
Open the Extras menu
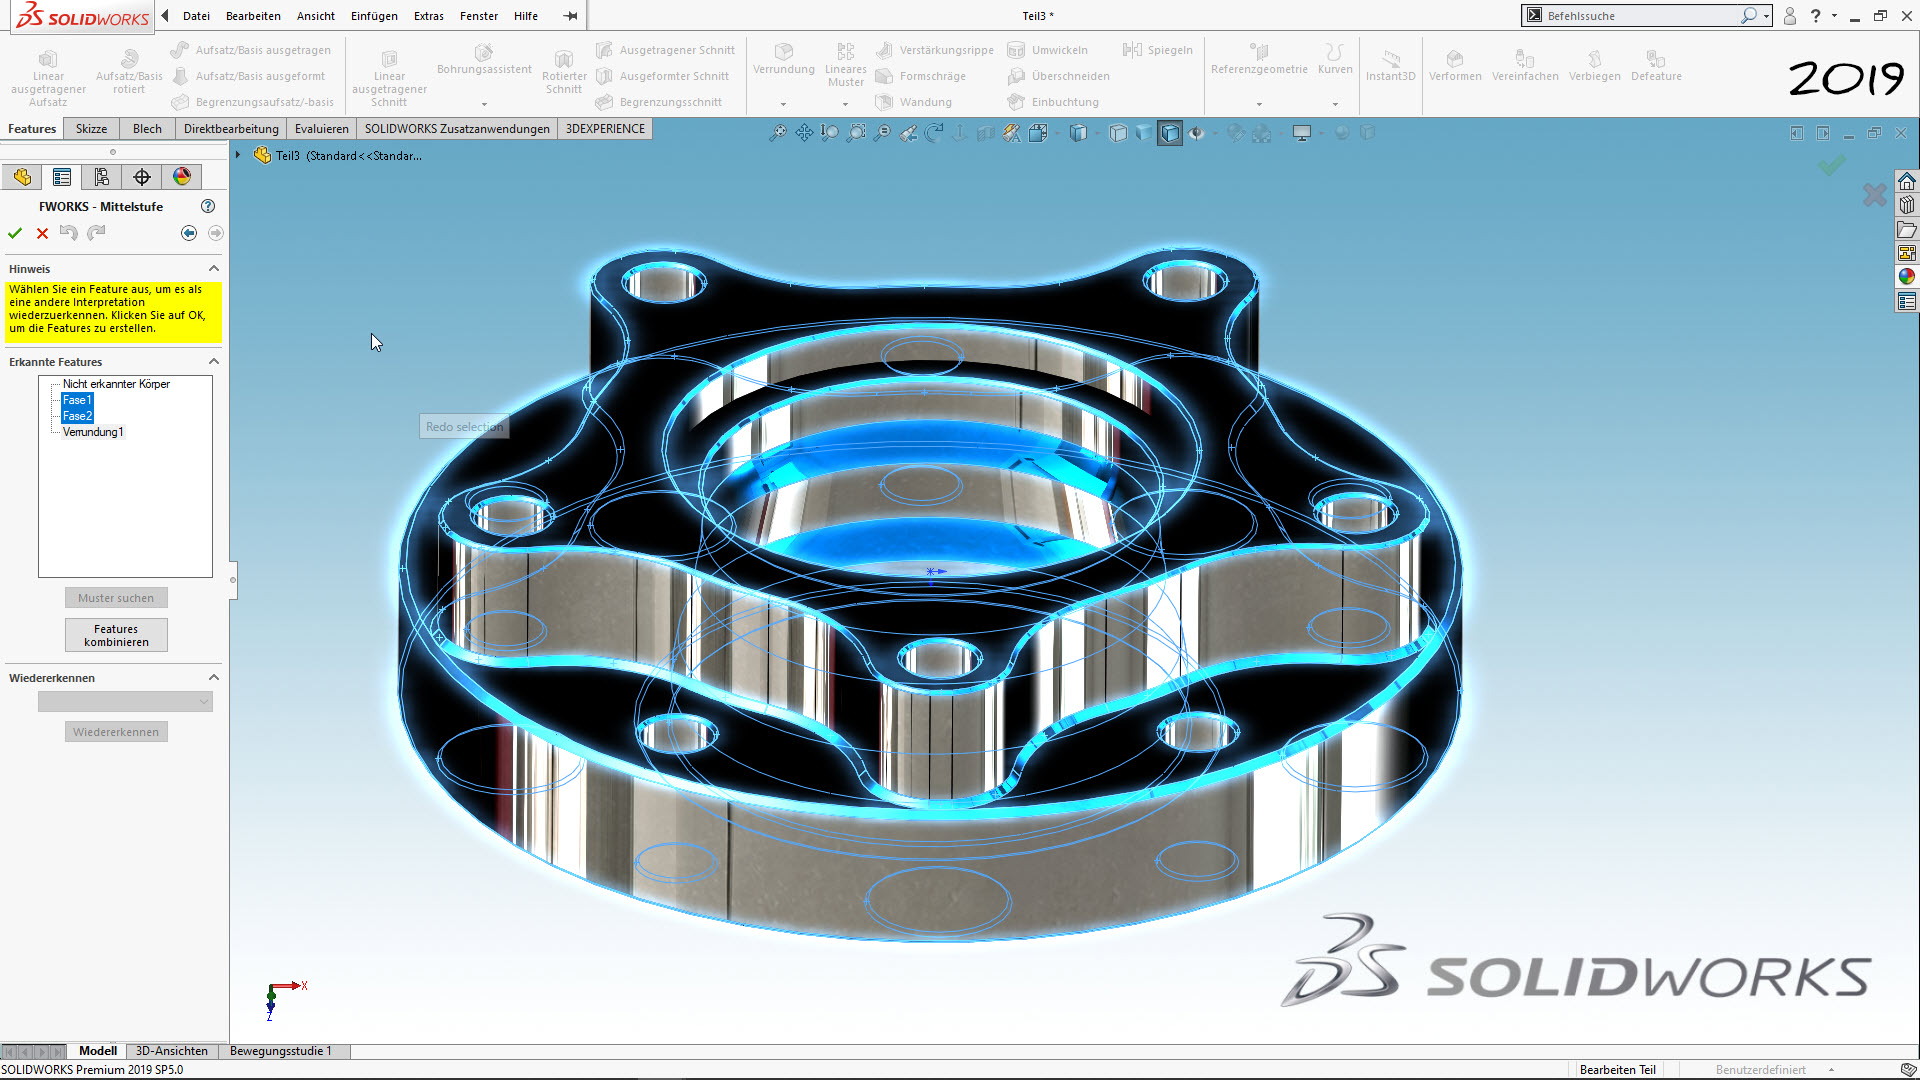428,16
